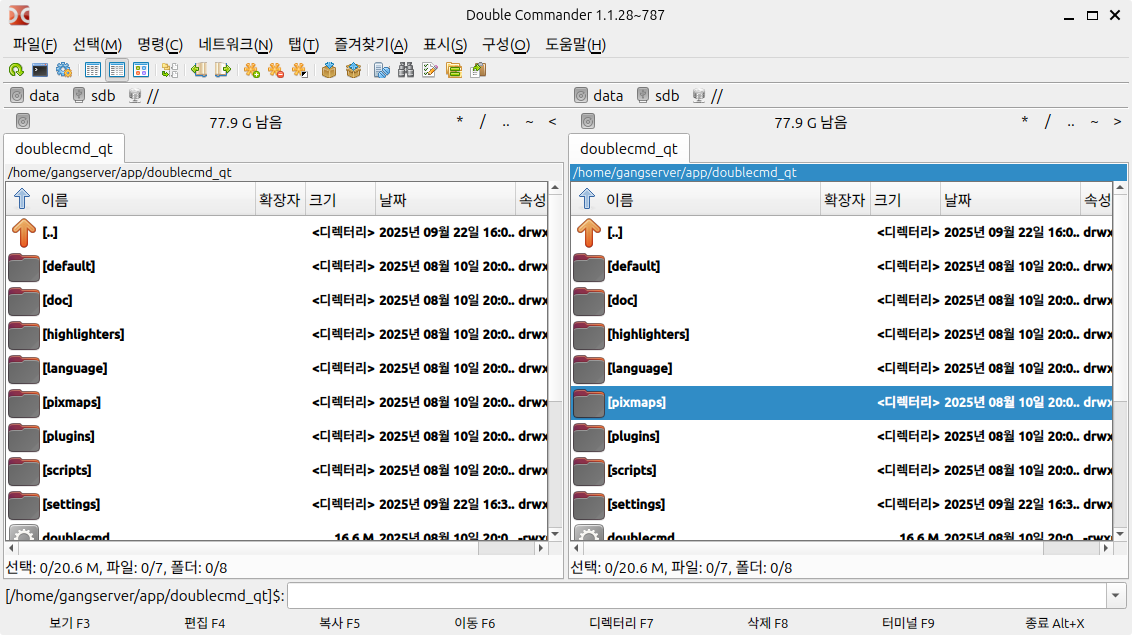
Task: Select [plugins] folder in left panel
Action: click(277, 437)
